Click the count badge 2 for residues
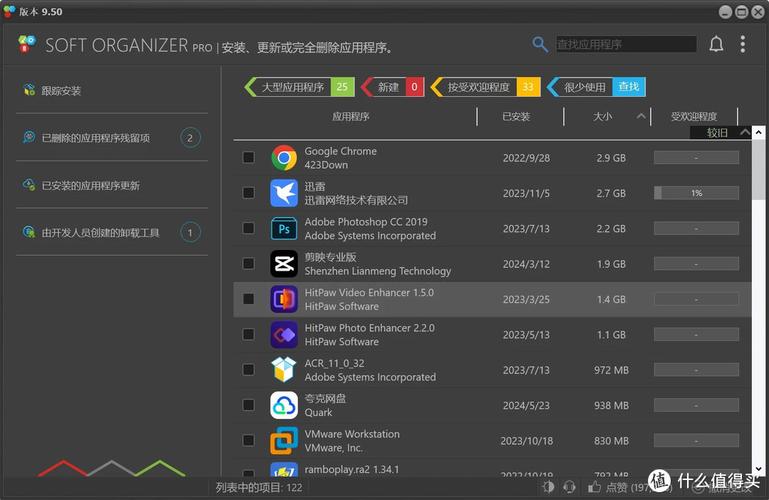The width and height of the screenshot is (769, 500). point(190,138)
